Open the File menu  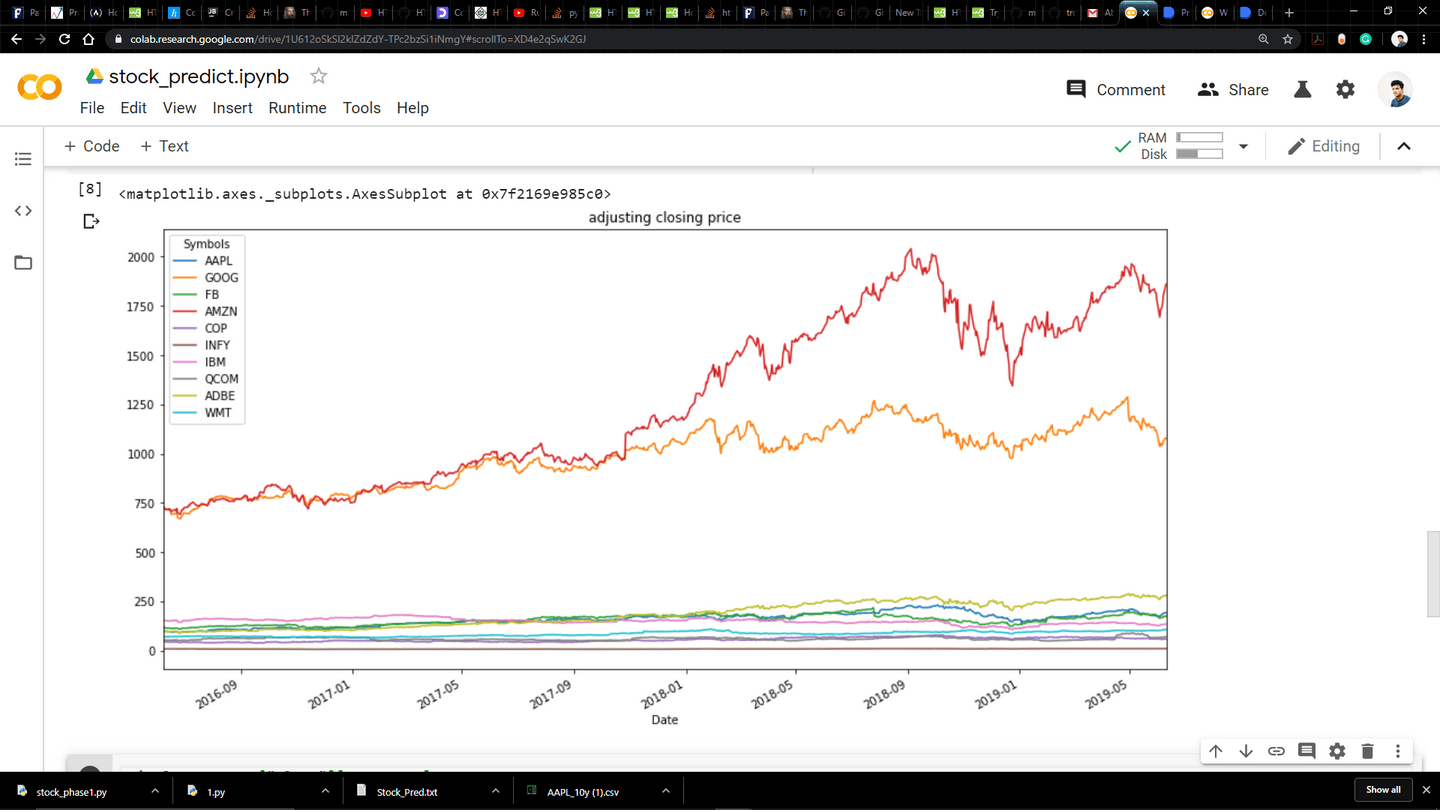(x=92, y=108)
